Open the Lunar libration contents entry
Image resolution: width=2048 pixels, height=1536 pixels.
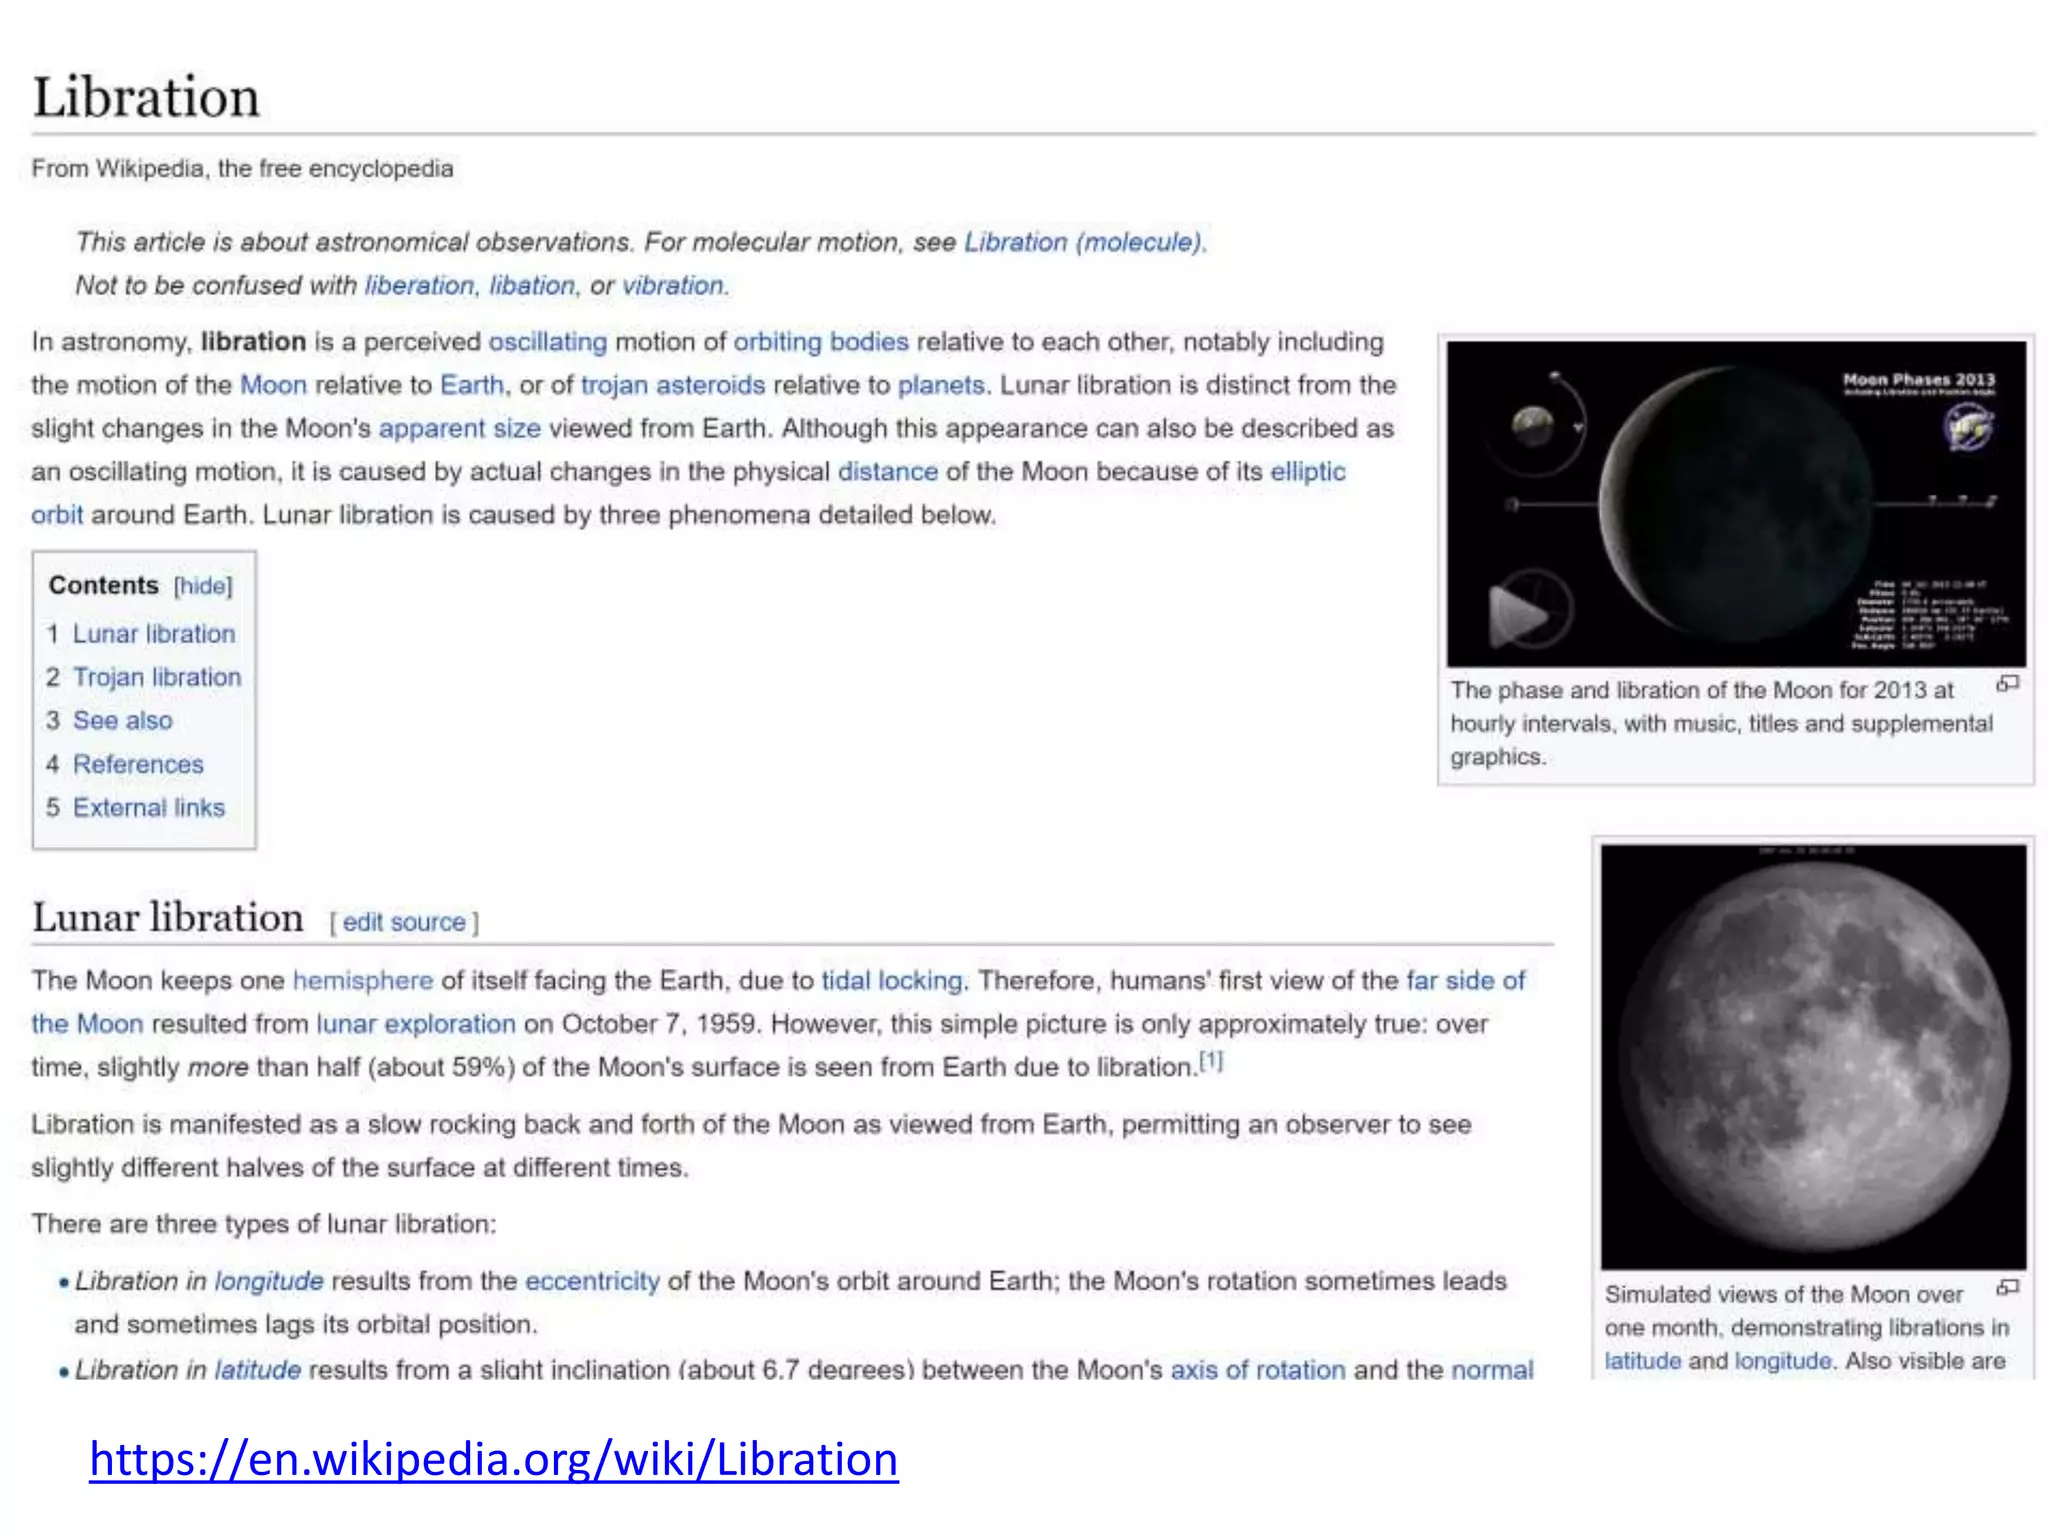153,634
